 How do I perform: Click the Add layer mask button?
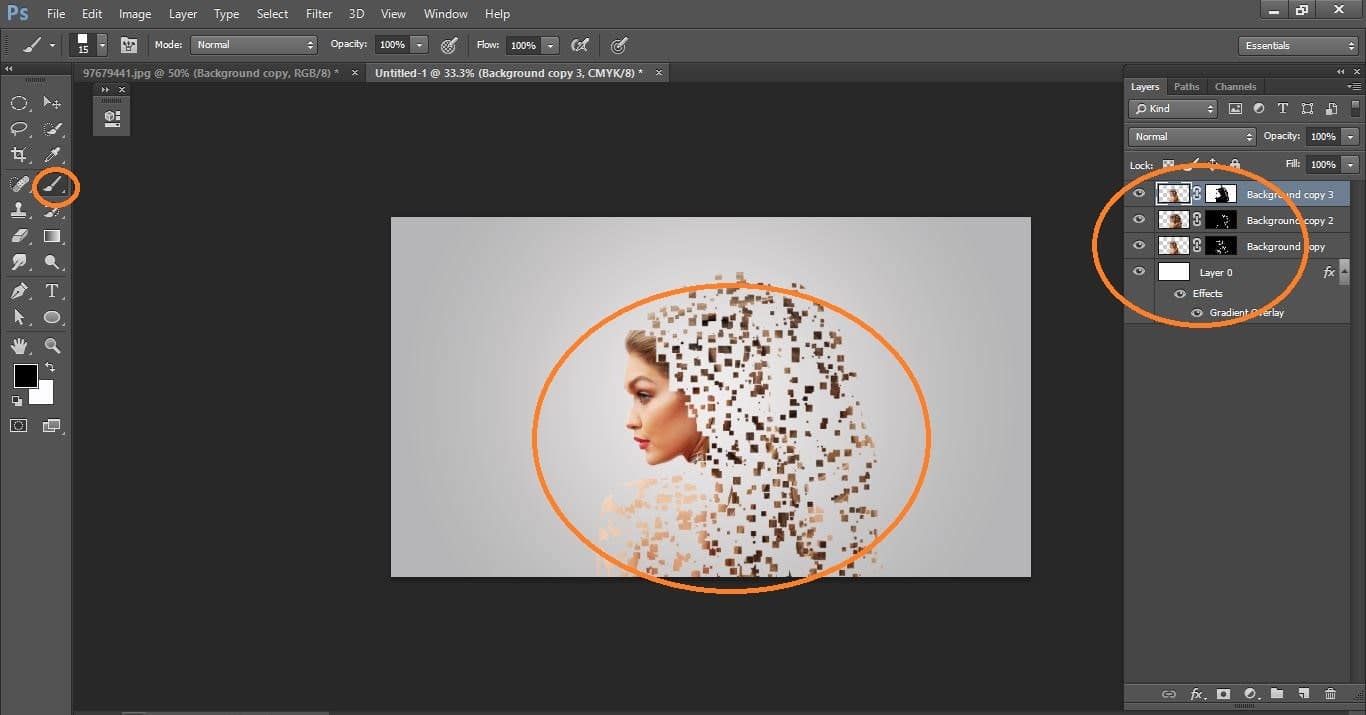(x=1223, y=693)
